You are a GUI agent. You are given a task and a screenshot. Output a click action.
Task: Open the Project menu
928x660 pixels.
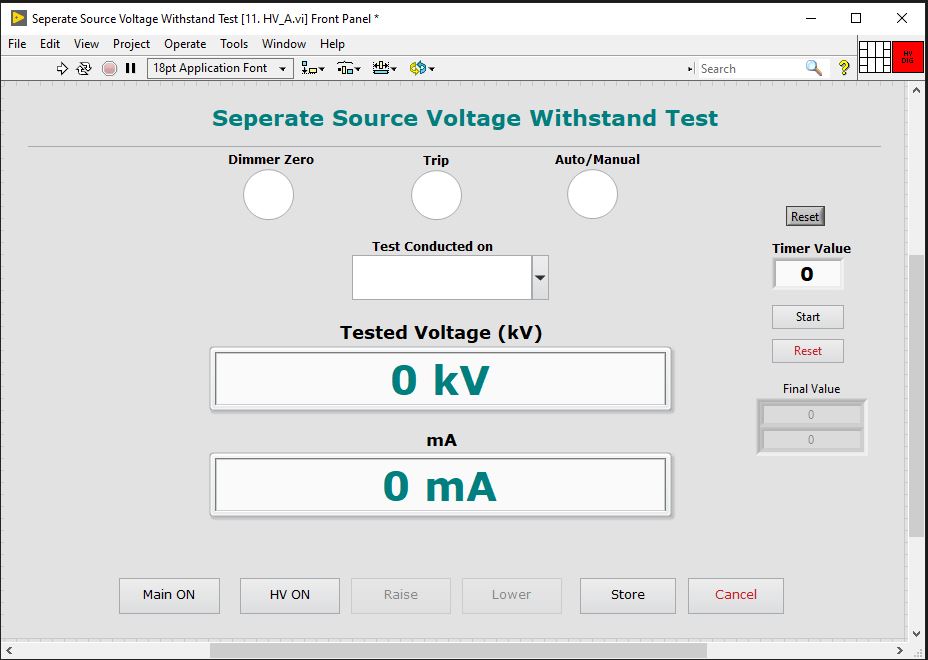pos(131,44)
